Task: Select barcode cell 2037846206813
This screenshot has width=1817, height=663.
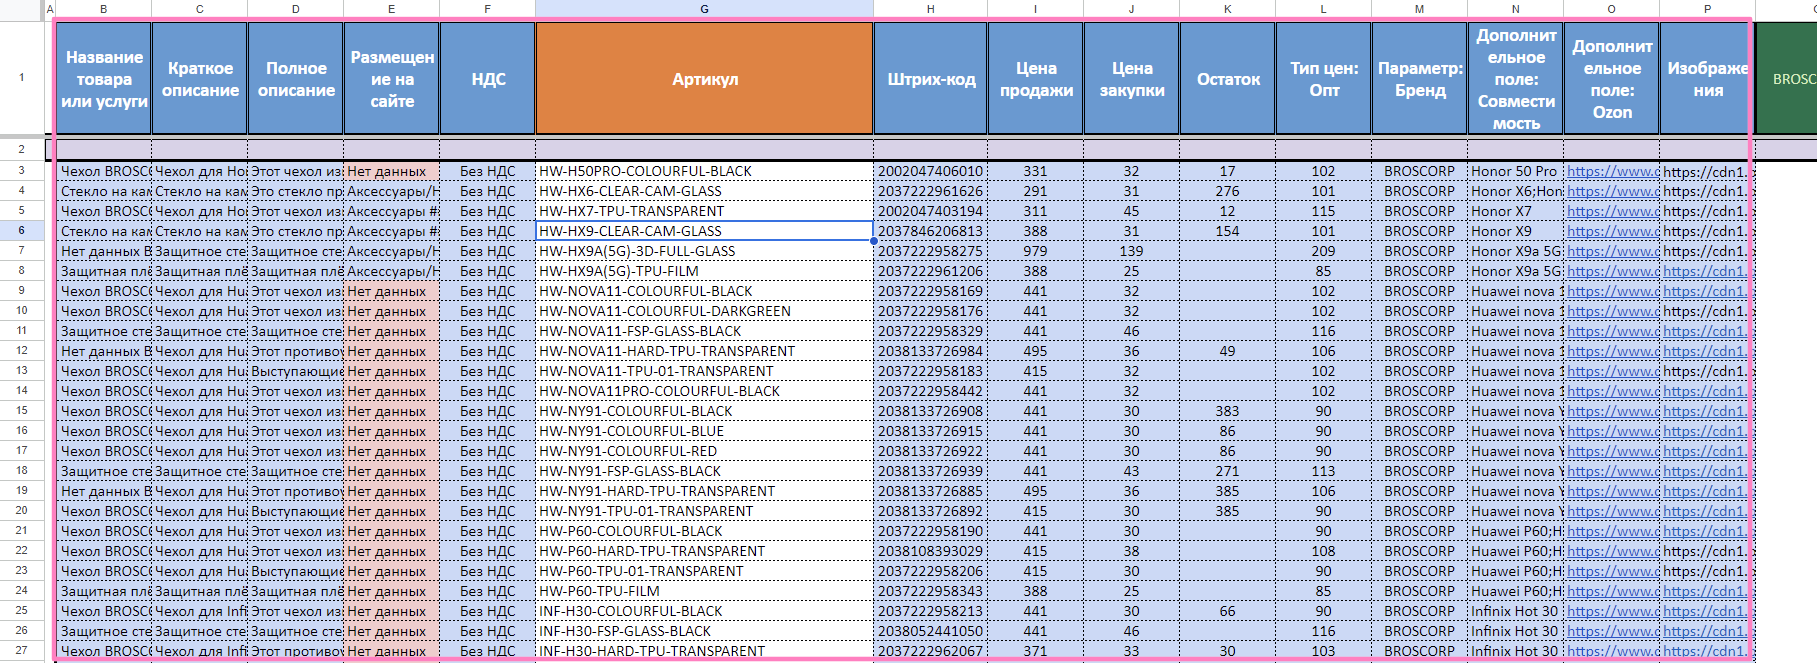Action: click(x=930, y=231)
